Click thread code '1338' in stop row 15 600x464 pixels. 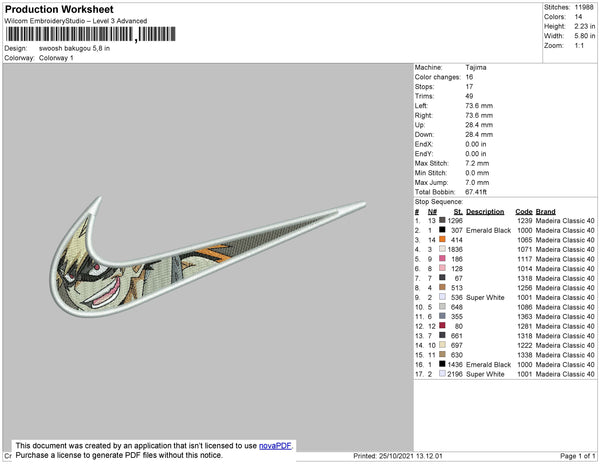click(525, 355)
